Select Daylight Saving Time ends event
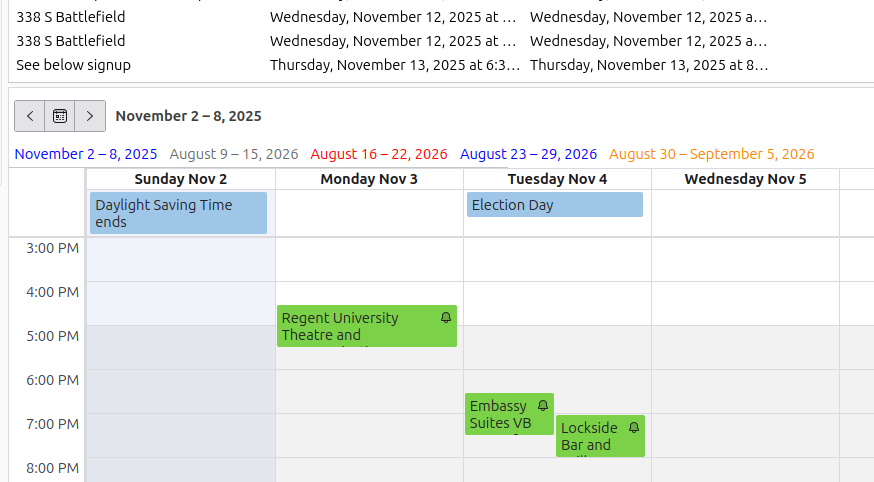The height and width of the screenshot is (482, 874). (178, 213)
